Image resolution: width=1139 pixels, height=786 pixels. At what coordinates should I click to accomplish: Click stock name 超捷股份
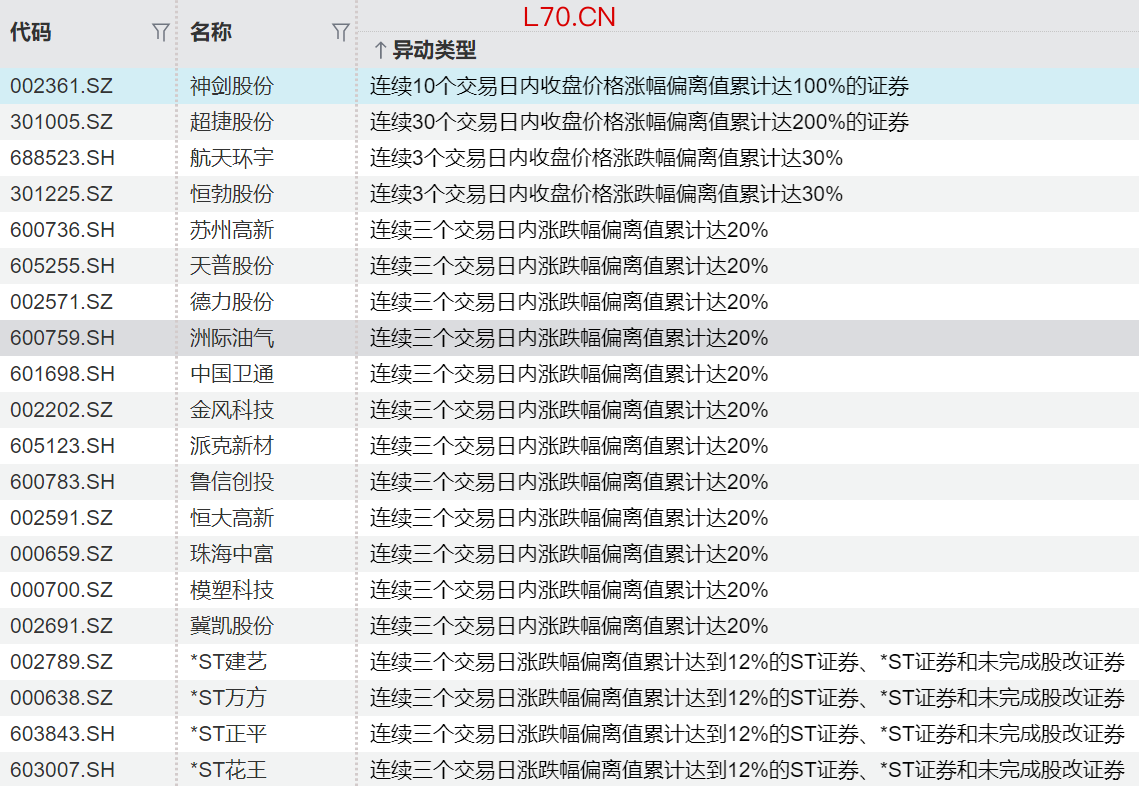pyautogui.click(x=232, y=122)
